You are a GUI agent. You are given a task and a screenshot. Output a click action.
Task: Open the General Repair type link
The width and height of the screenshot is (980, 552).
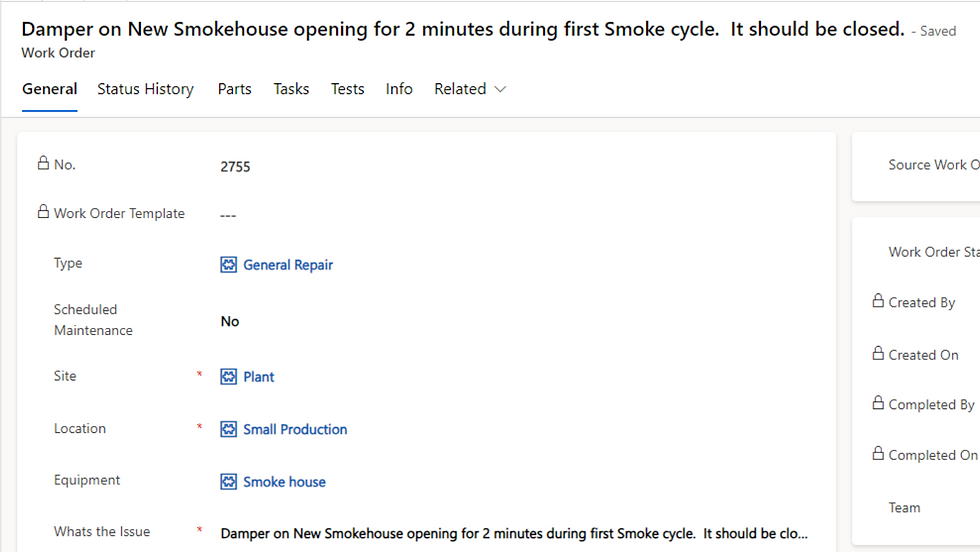(x=288, y=265)
